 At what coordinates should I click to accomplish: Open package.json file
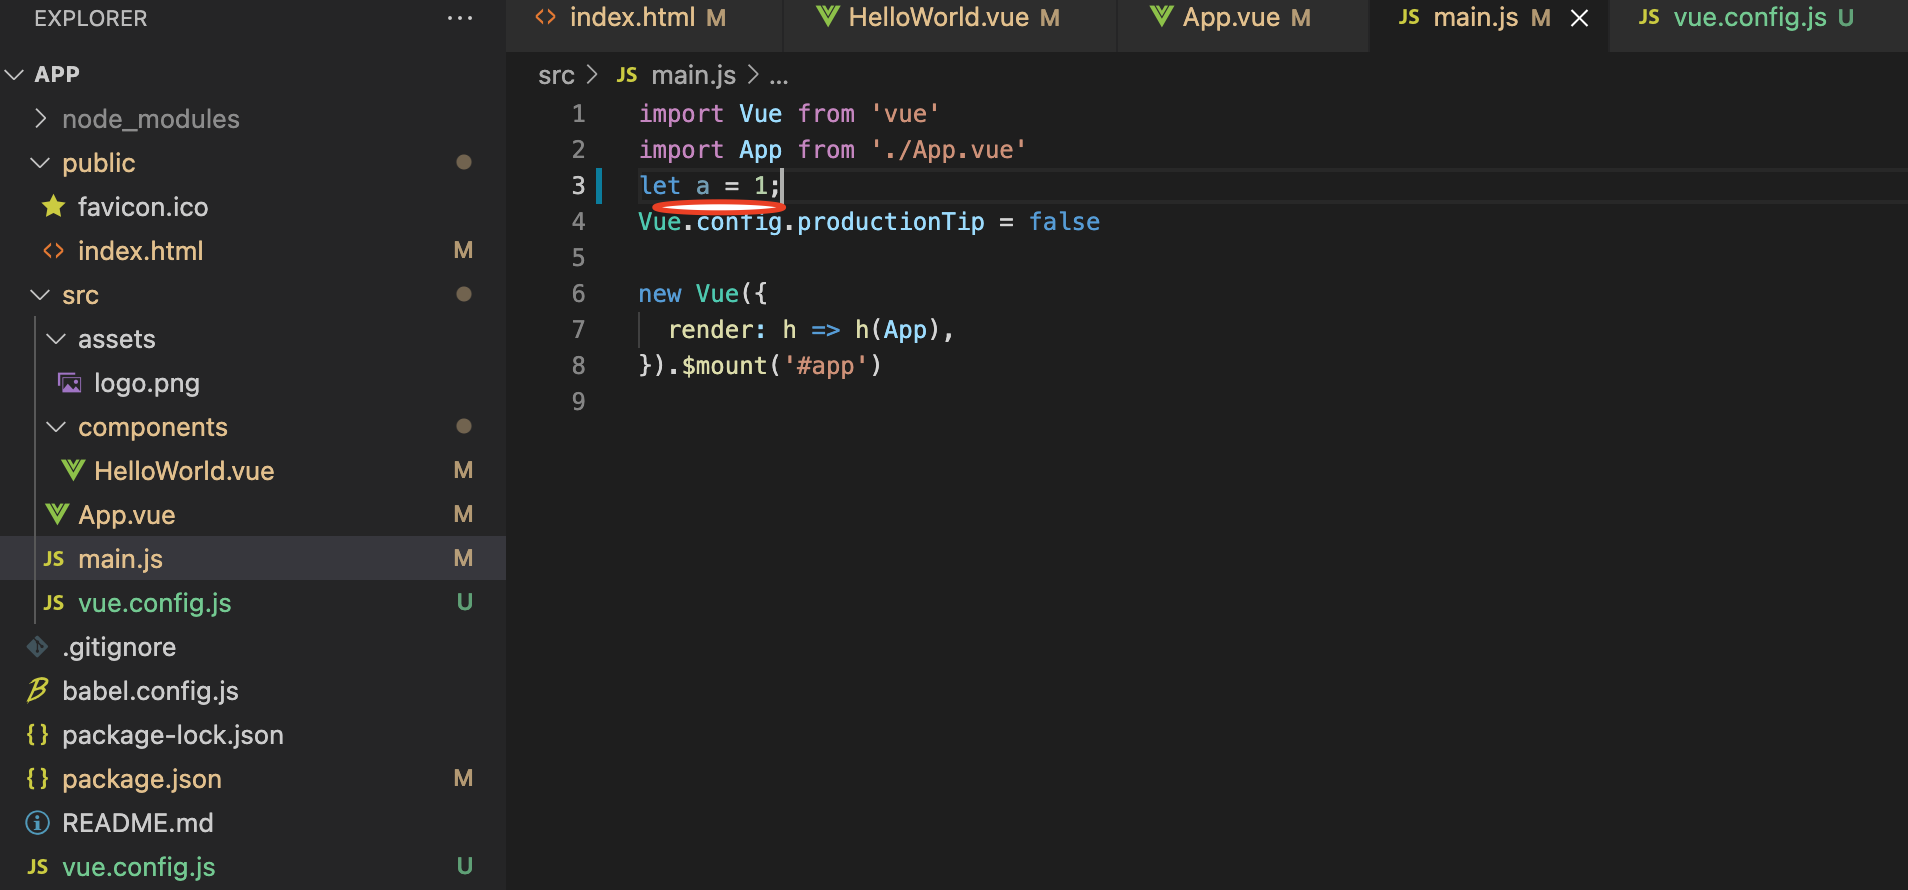(142, 780)
